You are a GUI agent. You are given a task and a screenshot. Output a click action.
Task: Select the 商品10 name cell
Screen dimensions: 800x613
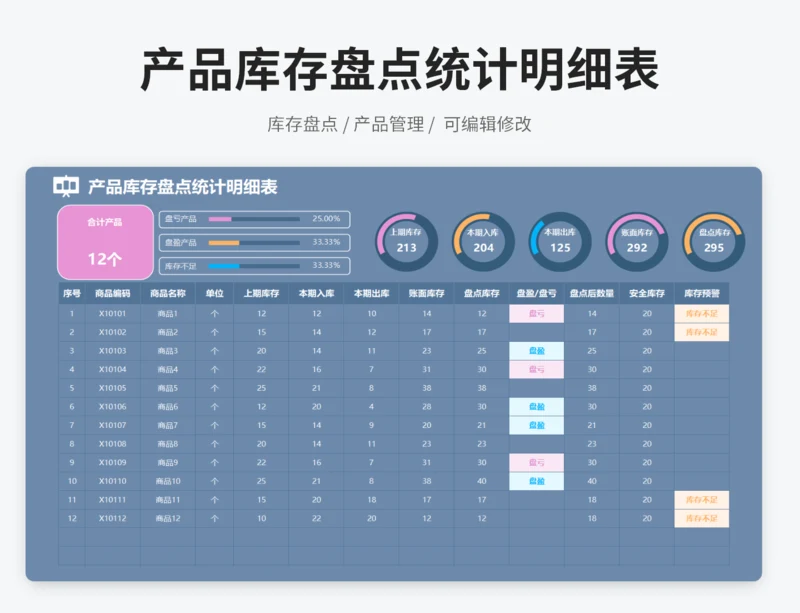click(168, 481)
